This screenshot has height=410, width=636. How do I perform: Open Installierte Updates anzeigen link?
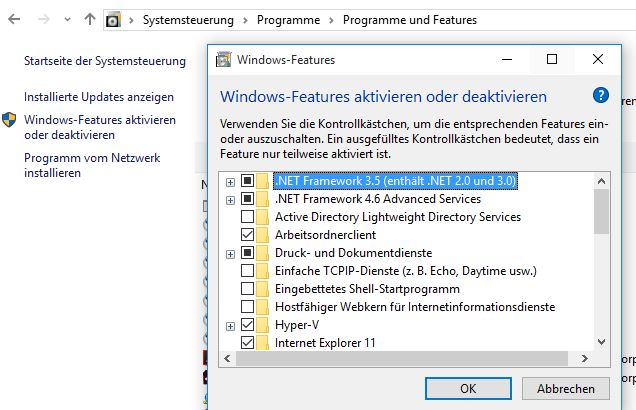click(99, 97)
